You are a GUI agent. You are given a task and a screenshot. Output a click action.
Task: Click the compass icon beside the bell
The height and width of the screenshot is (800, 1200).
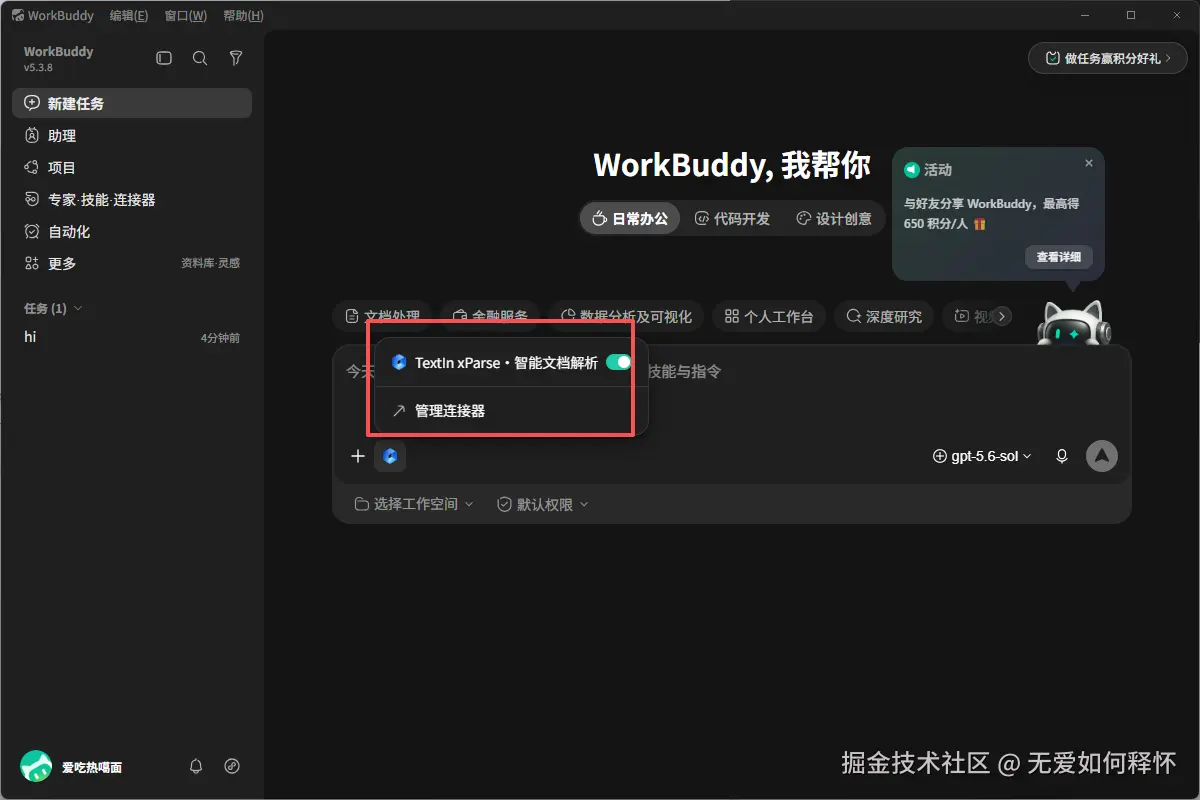[x=232, y=766]
